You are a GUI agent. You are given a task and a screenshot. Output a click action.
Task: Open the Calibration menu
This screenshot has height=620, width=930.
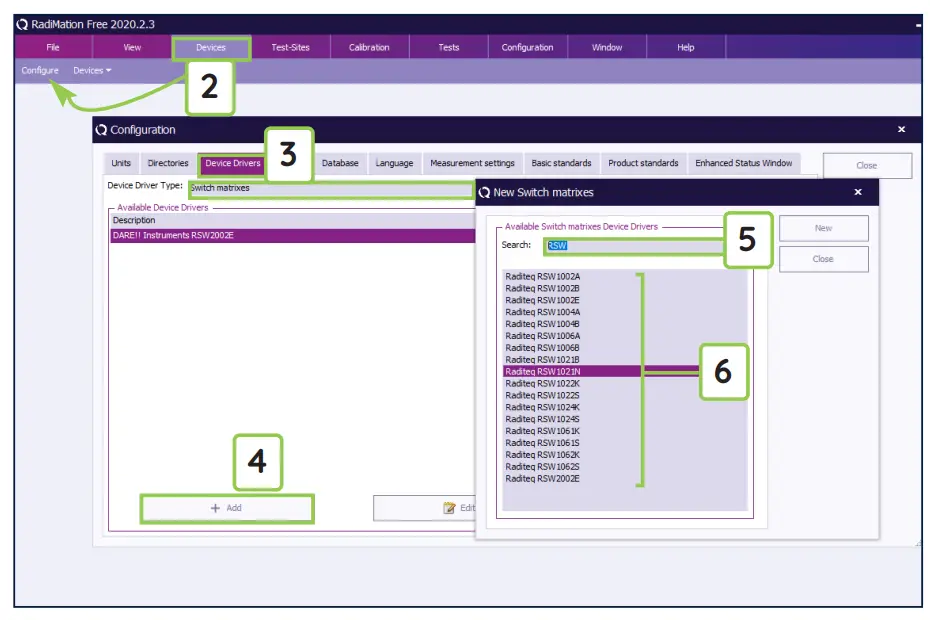pyautogui.click(x=369, y=47)
